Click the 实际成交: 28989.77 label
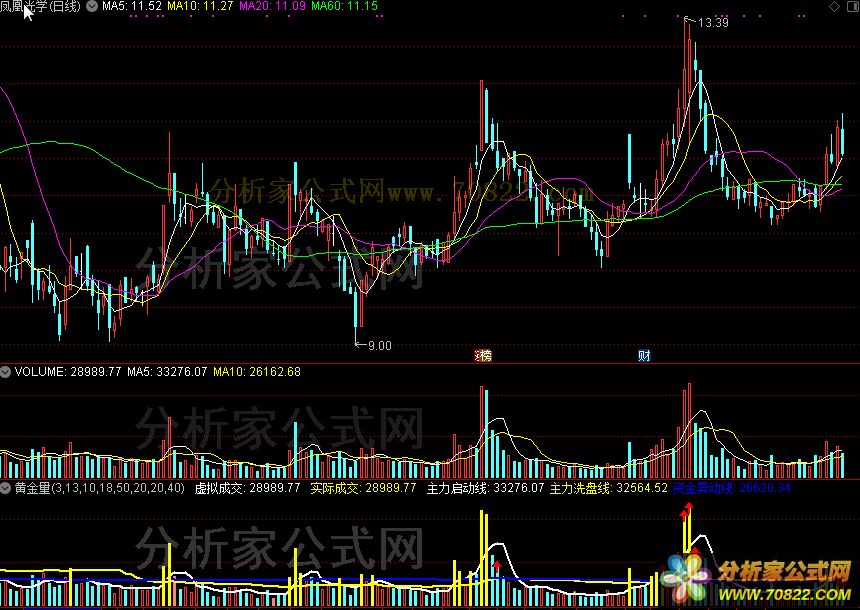 pos(363,488)
